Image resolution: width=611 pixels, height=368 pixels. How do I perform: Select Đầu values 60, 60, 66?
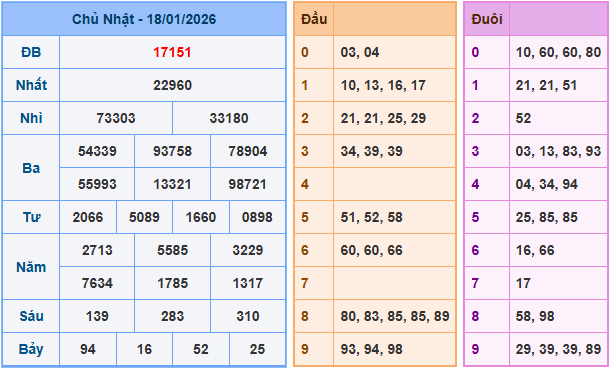click(x=371, y=250)
